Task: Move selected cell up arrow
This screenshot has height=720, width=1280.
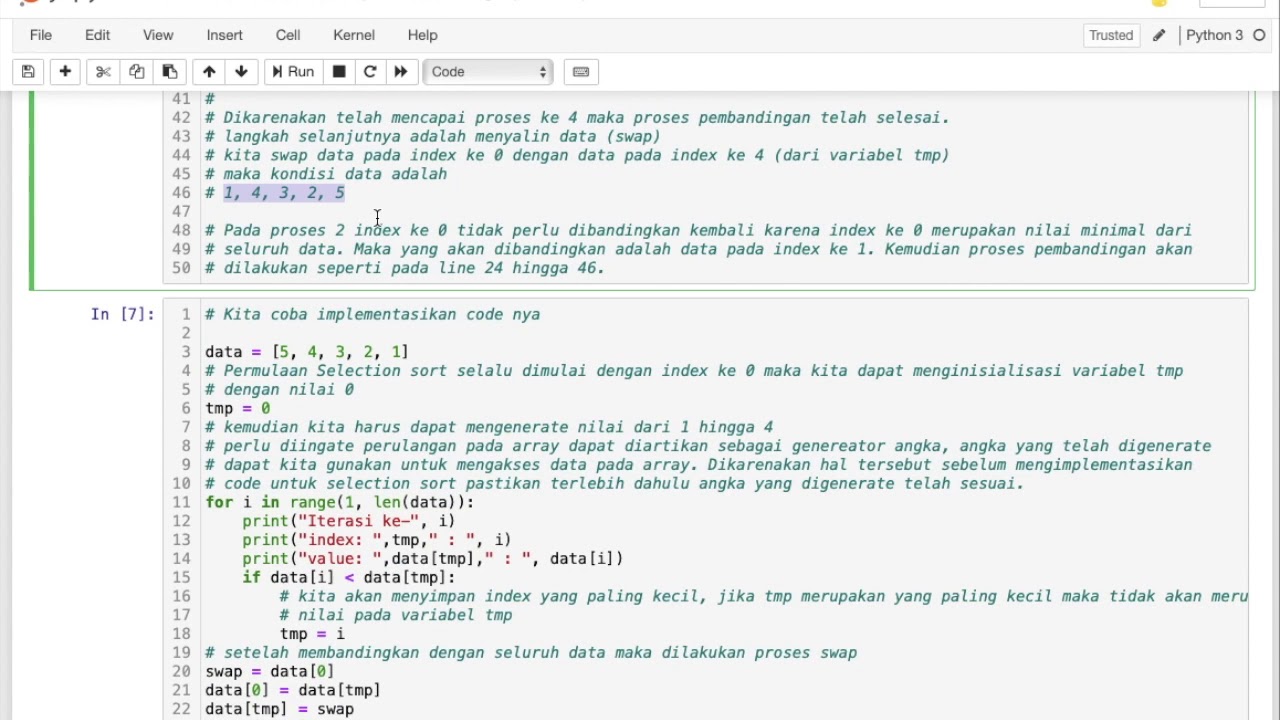Action: (x=209, y=72)
